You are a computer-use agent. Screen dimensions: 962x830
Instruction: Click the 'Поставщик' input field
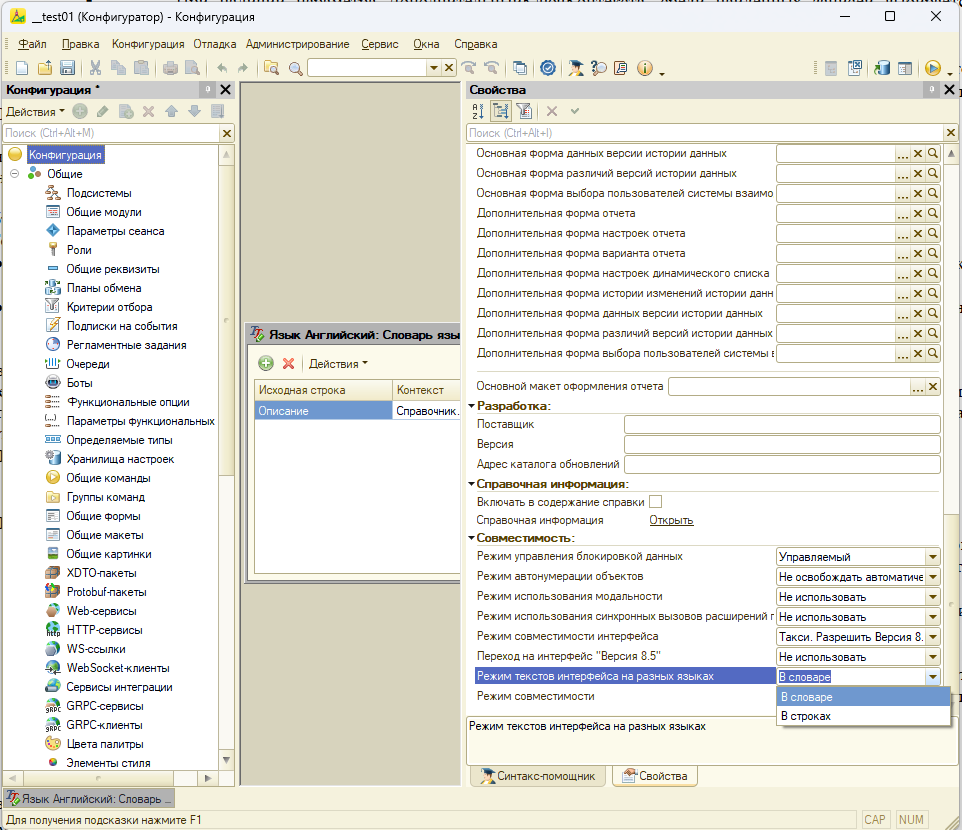(782, 425)
